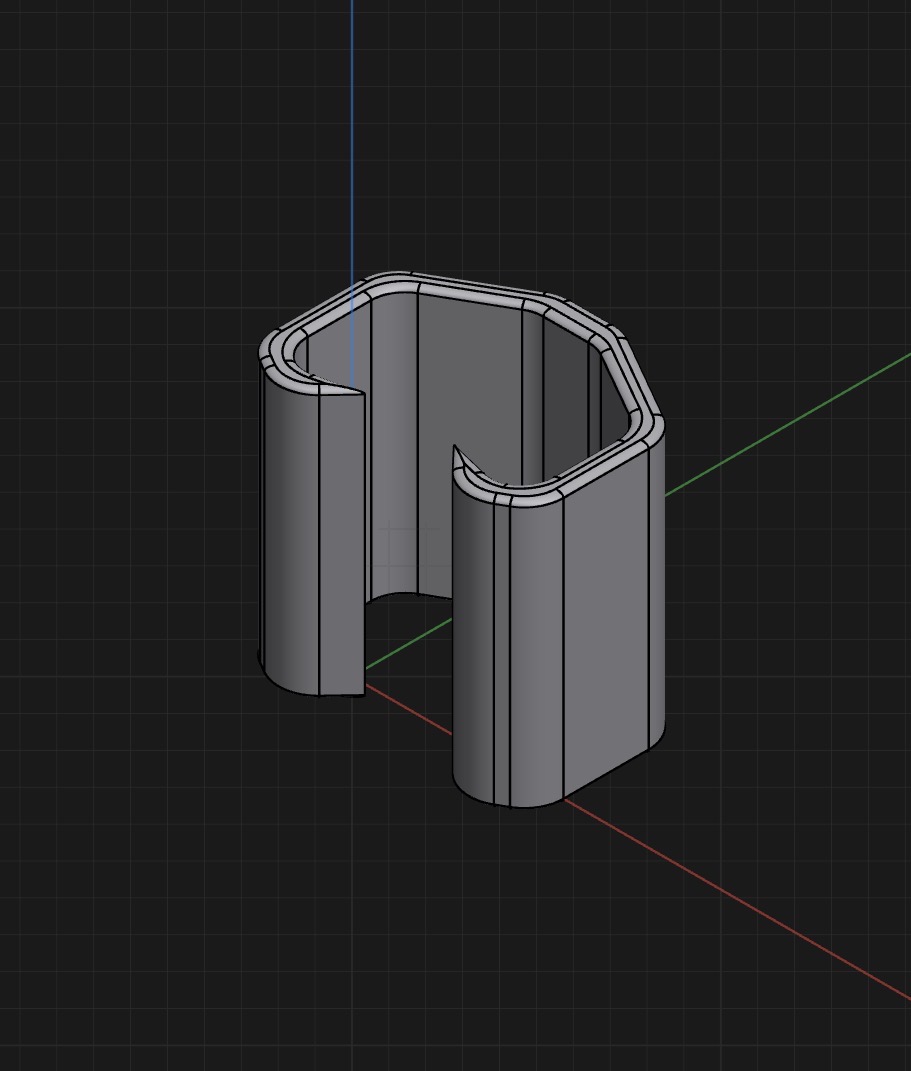Image resolution: width=911 pixels, height=1071 pixels.
Task: Click the green Y axis line right of the model
Action: click(787, 424)
